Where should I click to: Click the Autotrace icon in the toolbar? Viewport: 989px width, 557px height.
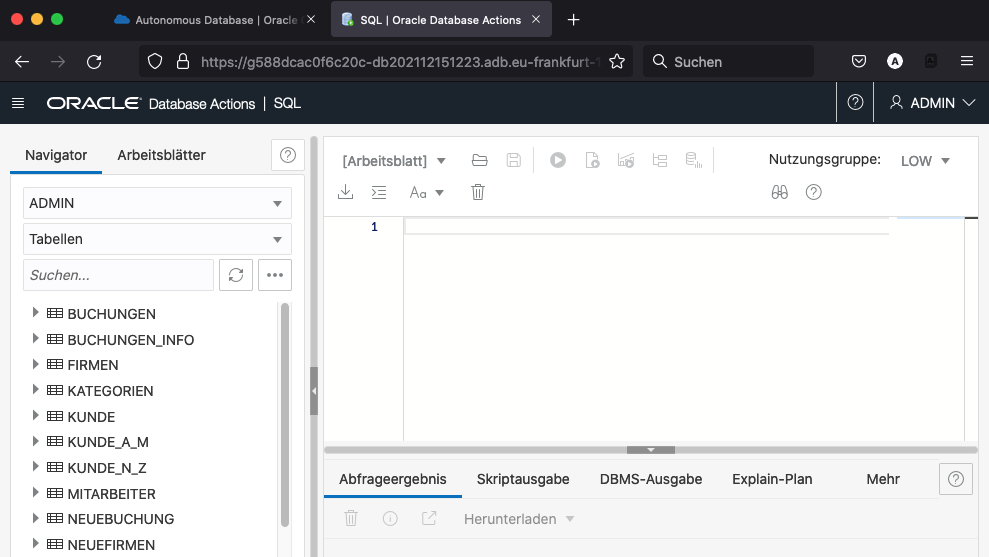(x=626, y=160)
